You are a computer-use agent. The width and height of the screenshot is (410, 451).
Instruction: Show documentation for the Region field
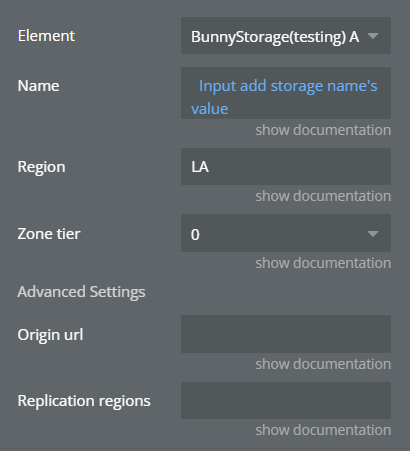coord(323,196)
